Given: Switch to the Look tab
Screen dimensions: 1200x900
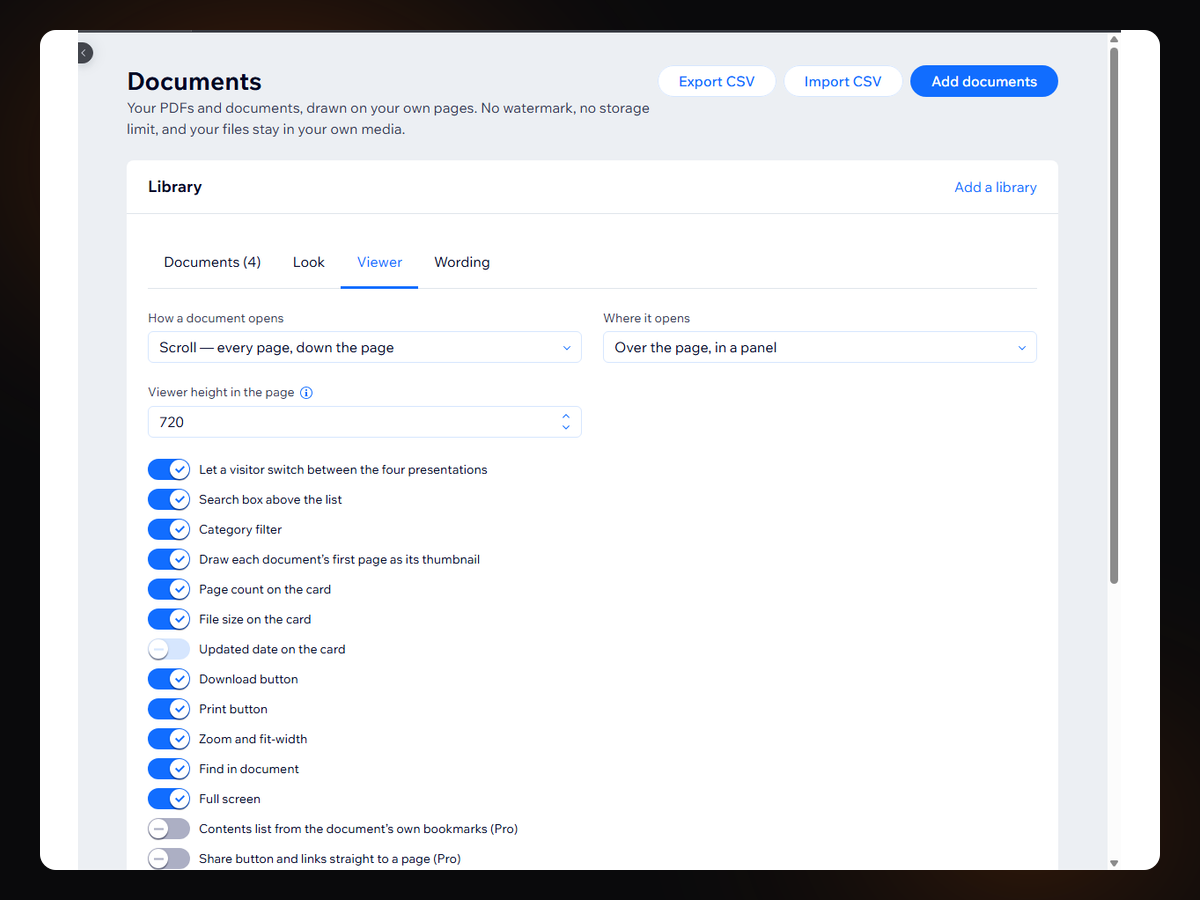Looking at the screenshot, I should tap(309, 262).
